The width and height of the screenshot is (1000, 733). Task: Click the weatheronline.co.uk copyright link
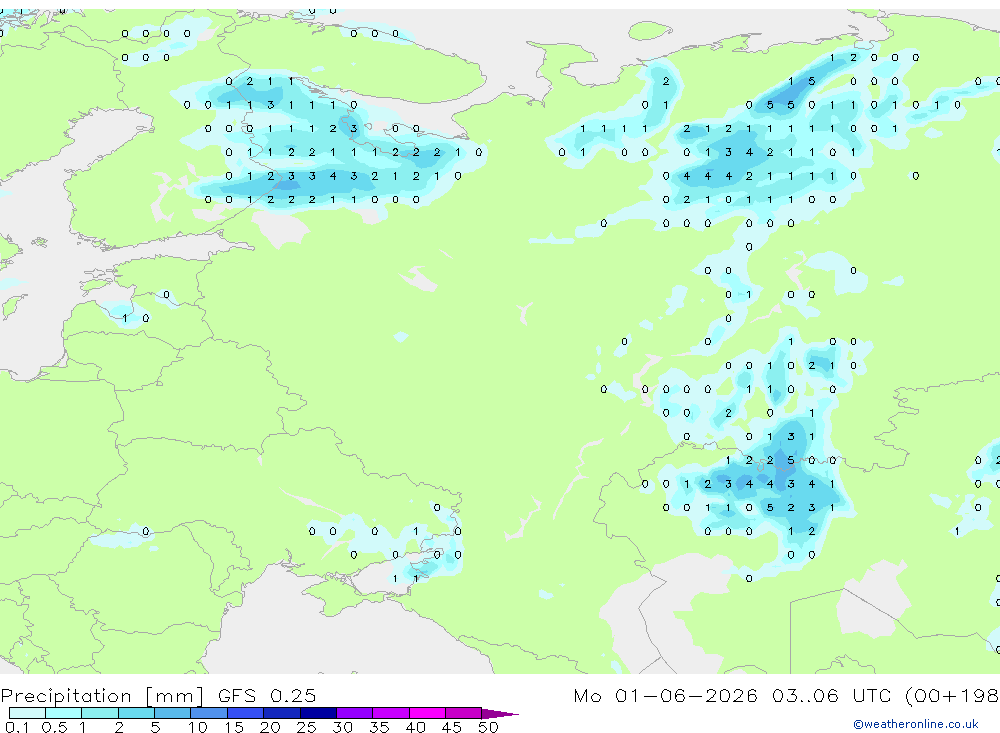[915, 724]
